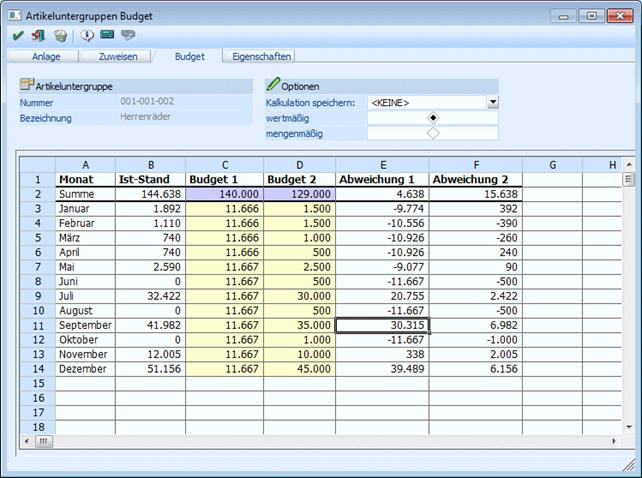The image size is (642, 478).
Task: Switch to the Anlage tab
Action: [x=48, y=57]
